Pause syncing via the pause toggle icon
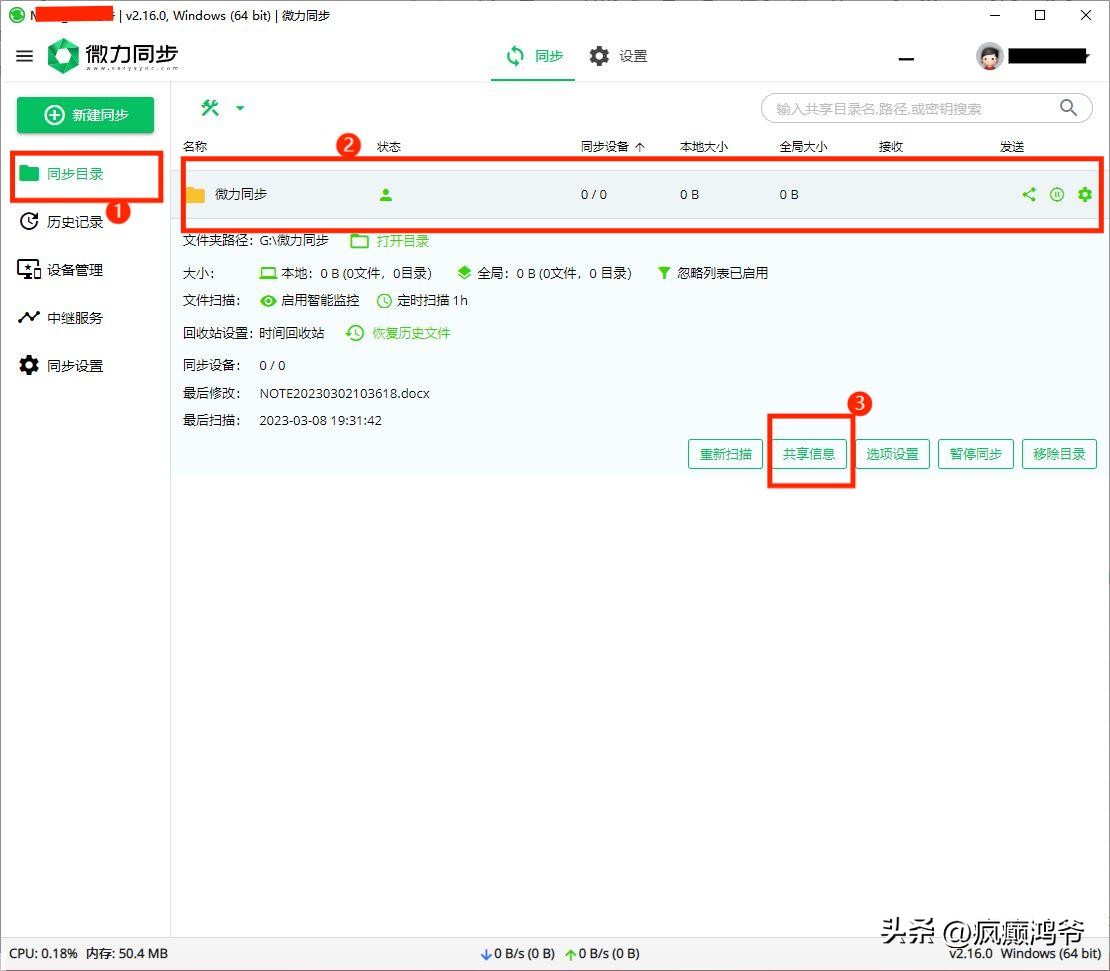The width and height of the screenshot is (1110, 971). [x=1057, y=194]
